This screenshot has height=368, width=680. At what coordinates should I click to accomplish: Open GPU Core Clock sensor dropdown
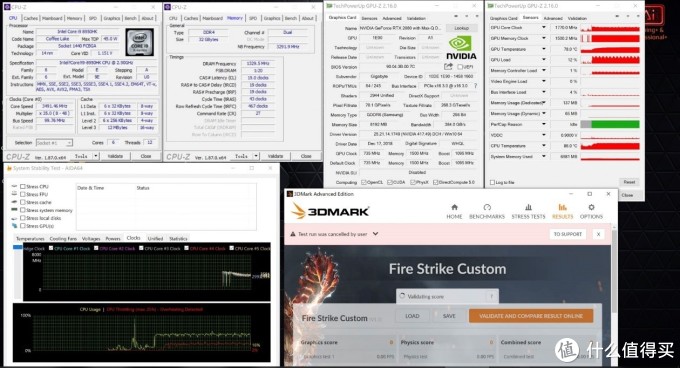pyautogui.click(x=543, y=27)
